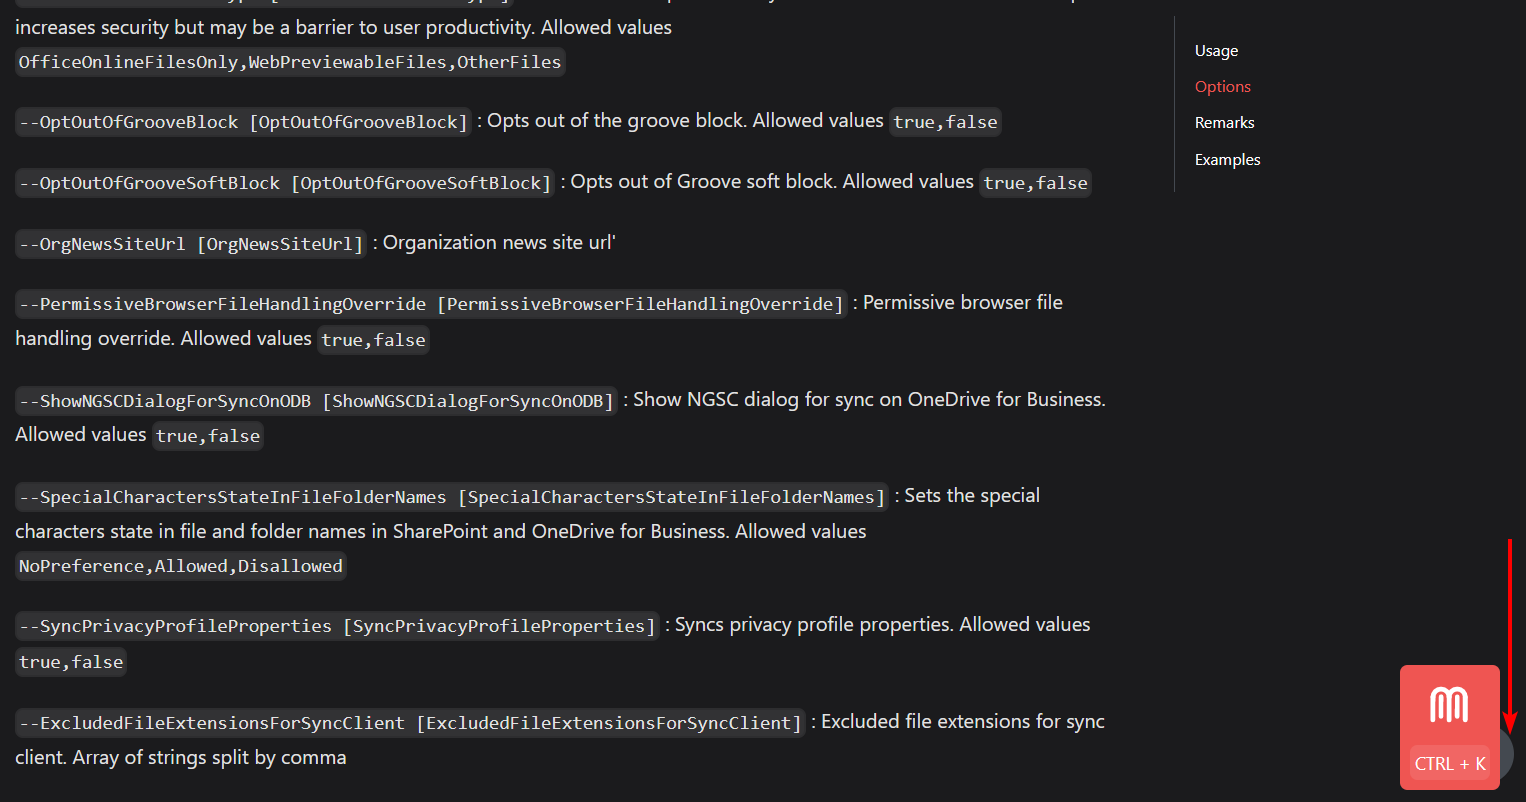Screen dimensions: 1526x802
Task: Select the --OrgNewsSiteUrl code element
Action: [189, 242]
